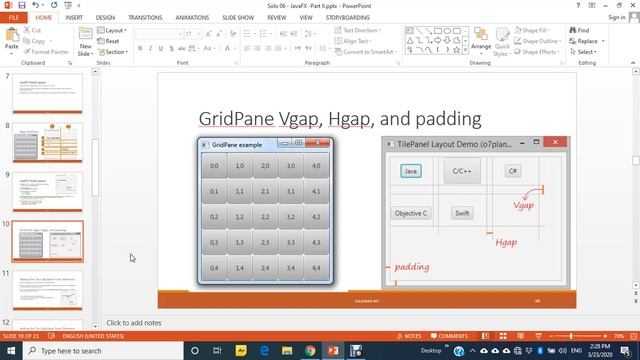Click the Cut command

click(x=33, y=30)
